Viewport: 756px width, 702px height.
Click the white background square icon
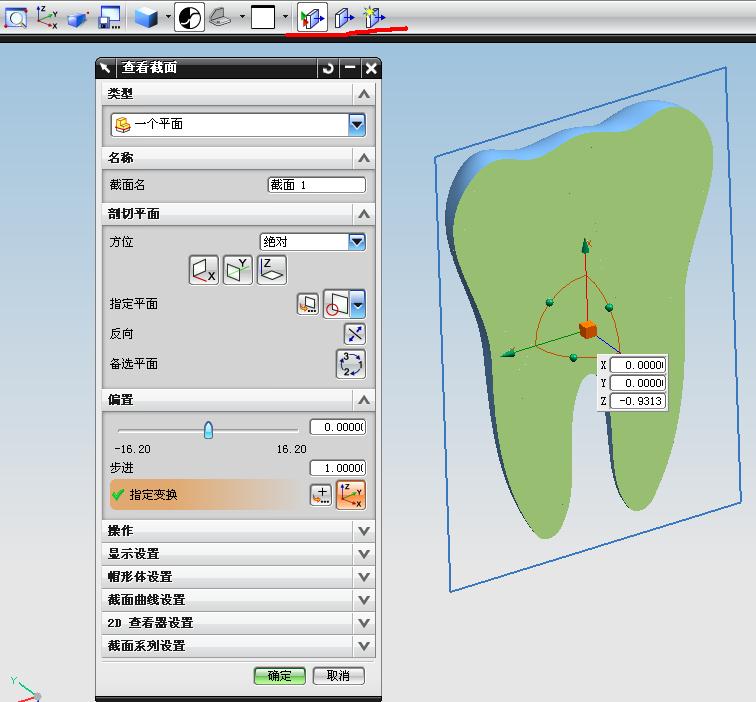click(263, 17)
